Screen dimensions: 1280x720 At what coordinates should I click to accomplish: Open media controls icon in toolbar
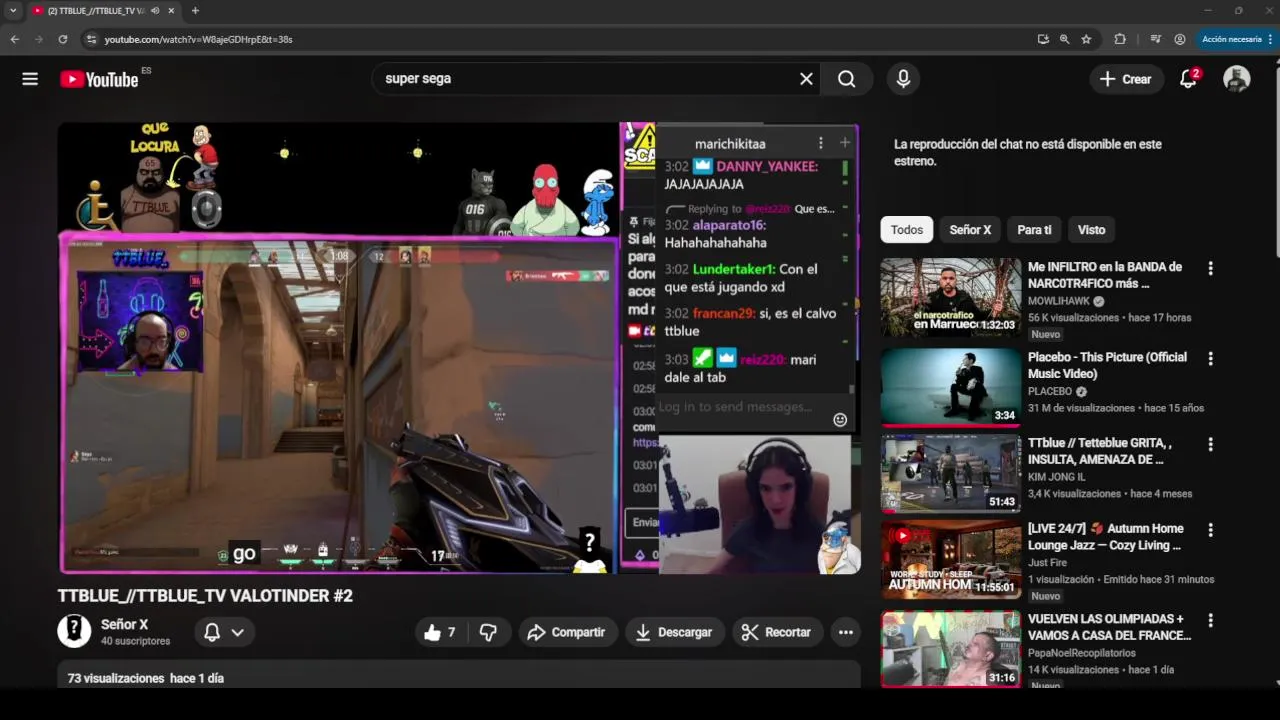tap(1156, 39)
